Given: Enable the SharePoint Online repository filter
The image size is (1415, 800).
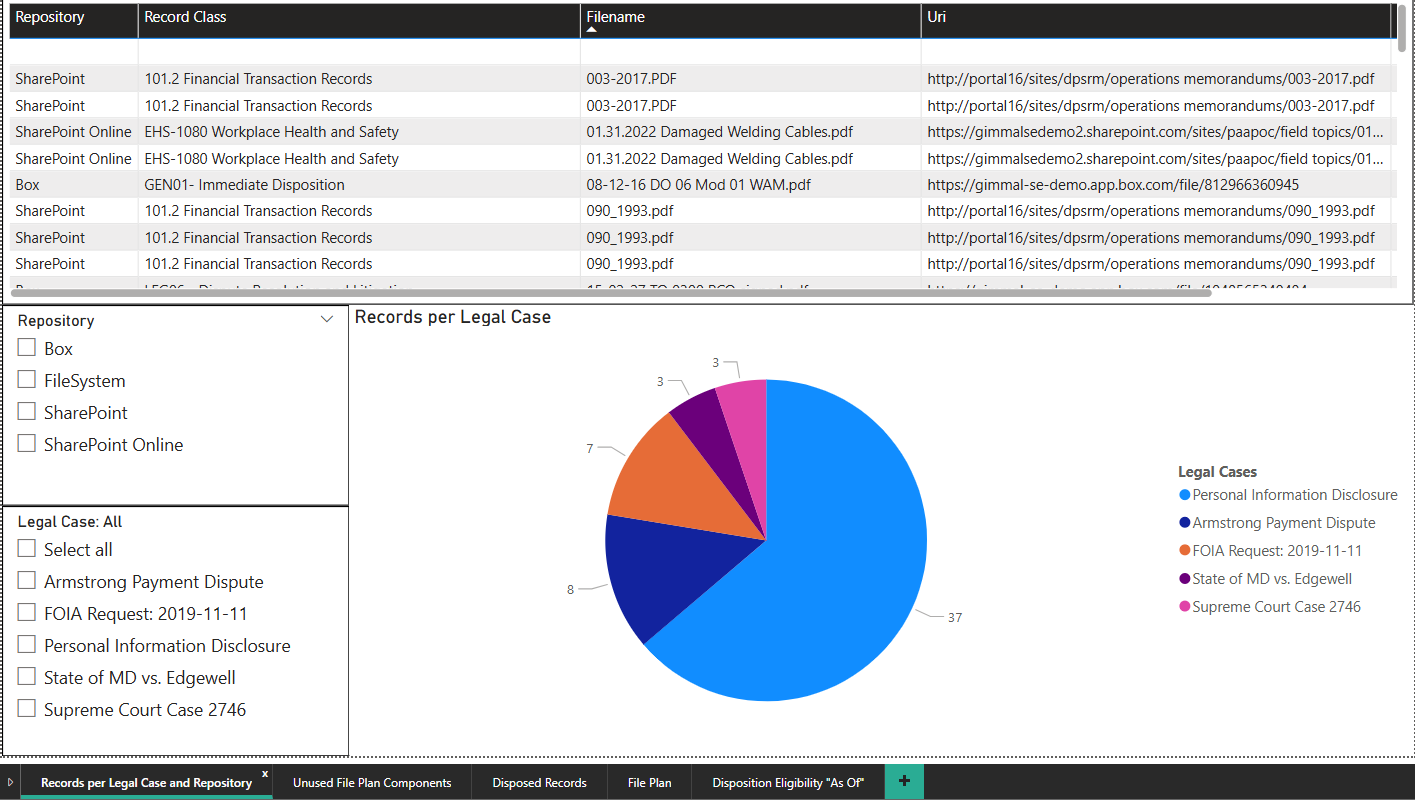Looking at the screenshot, I should 27,444.
